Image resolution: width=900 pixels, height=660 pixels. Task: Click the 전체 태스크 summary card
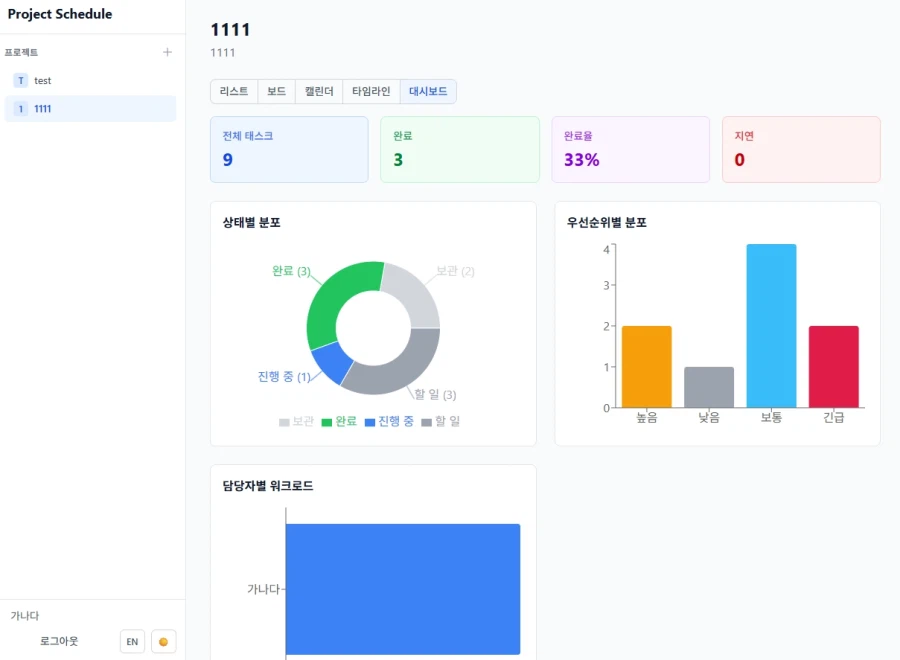[289, 149]
